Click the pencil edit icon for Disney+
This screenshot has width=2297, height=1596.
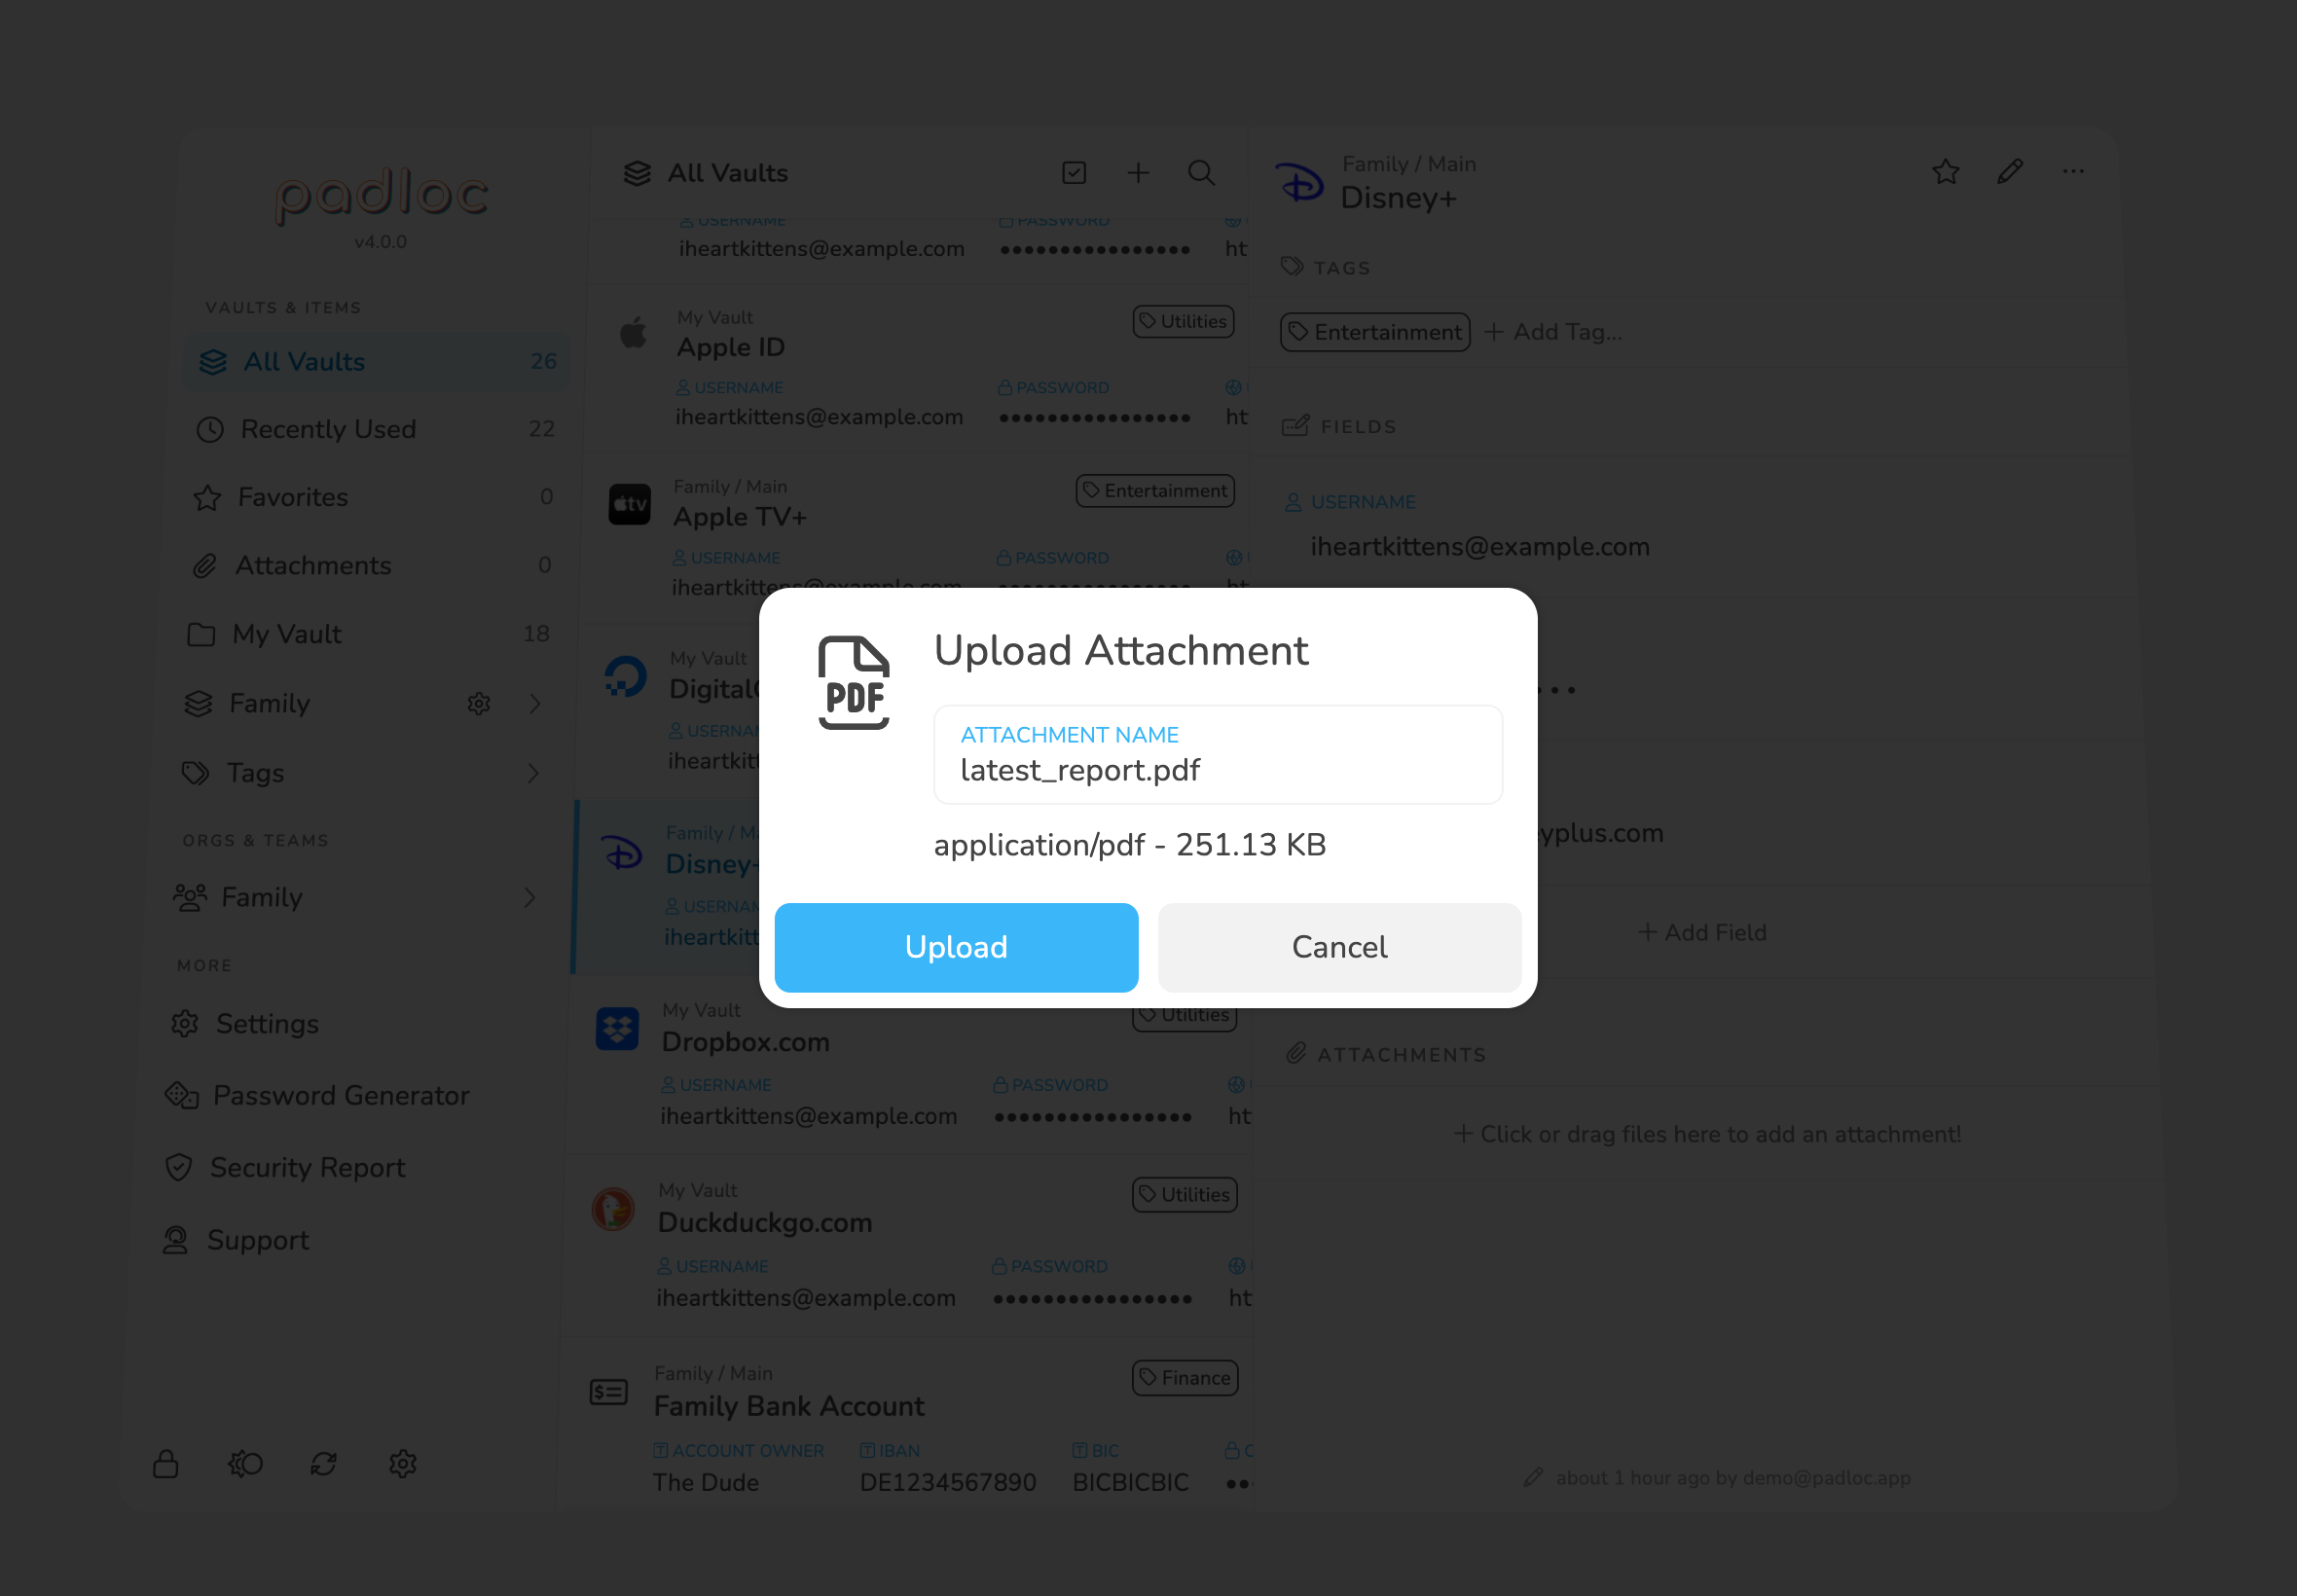(2010, 172)
